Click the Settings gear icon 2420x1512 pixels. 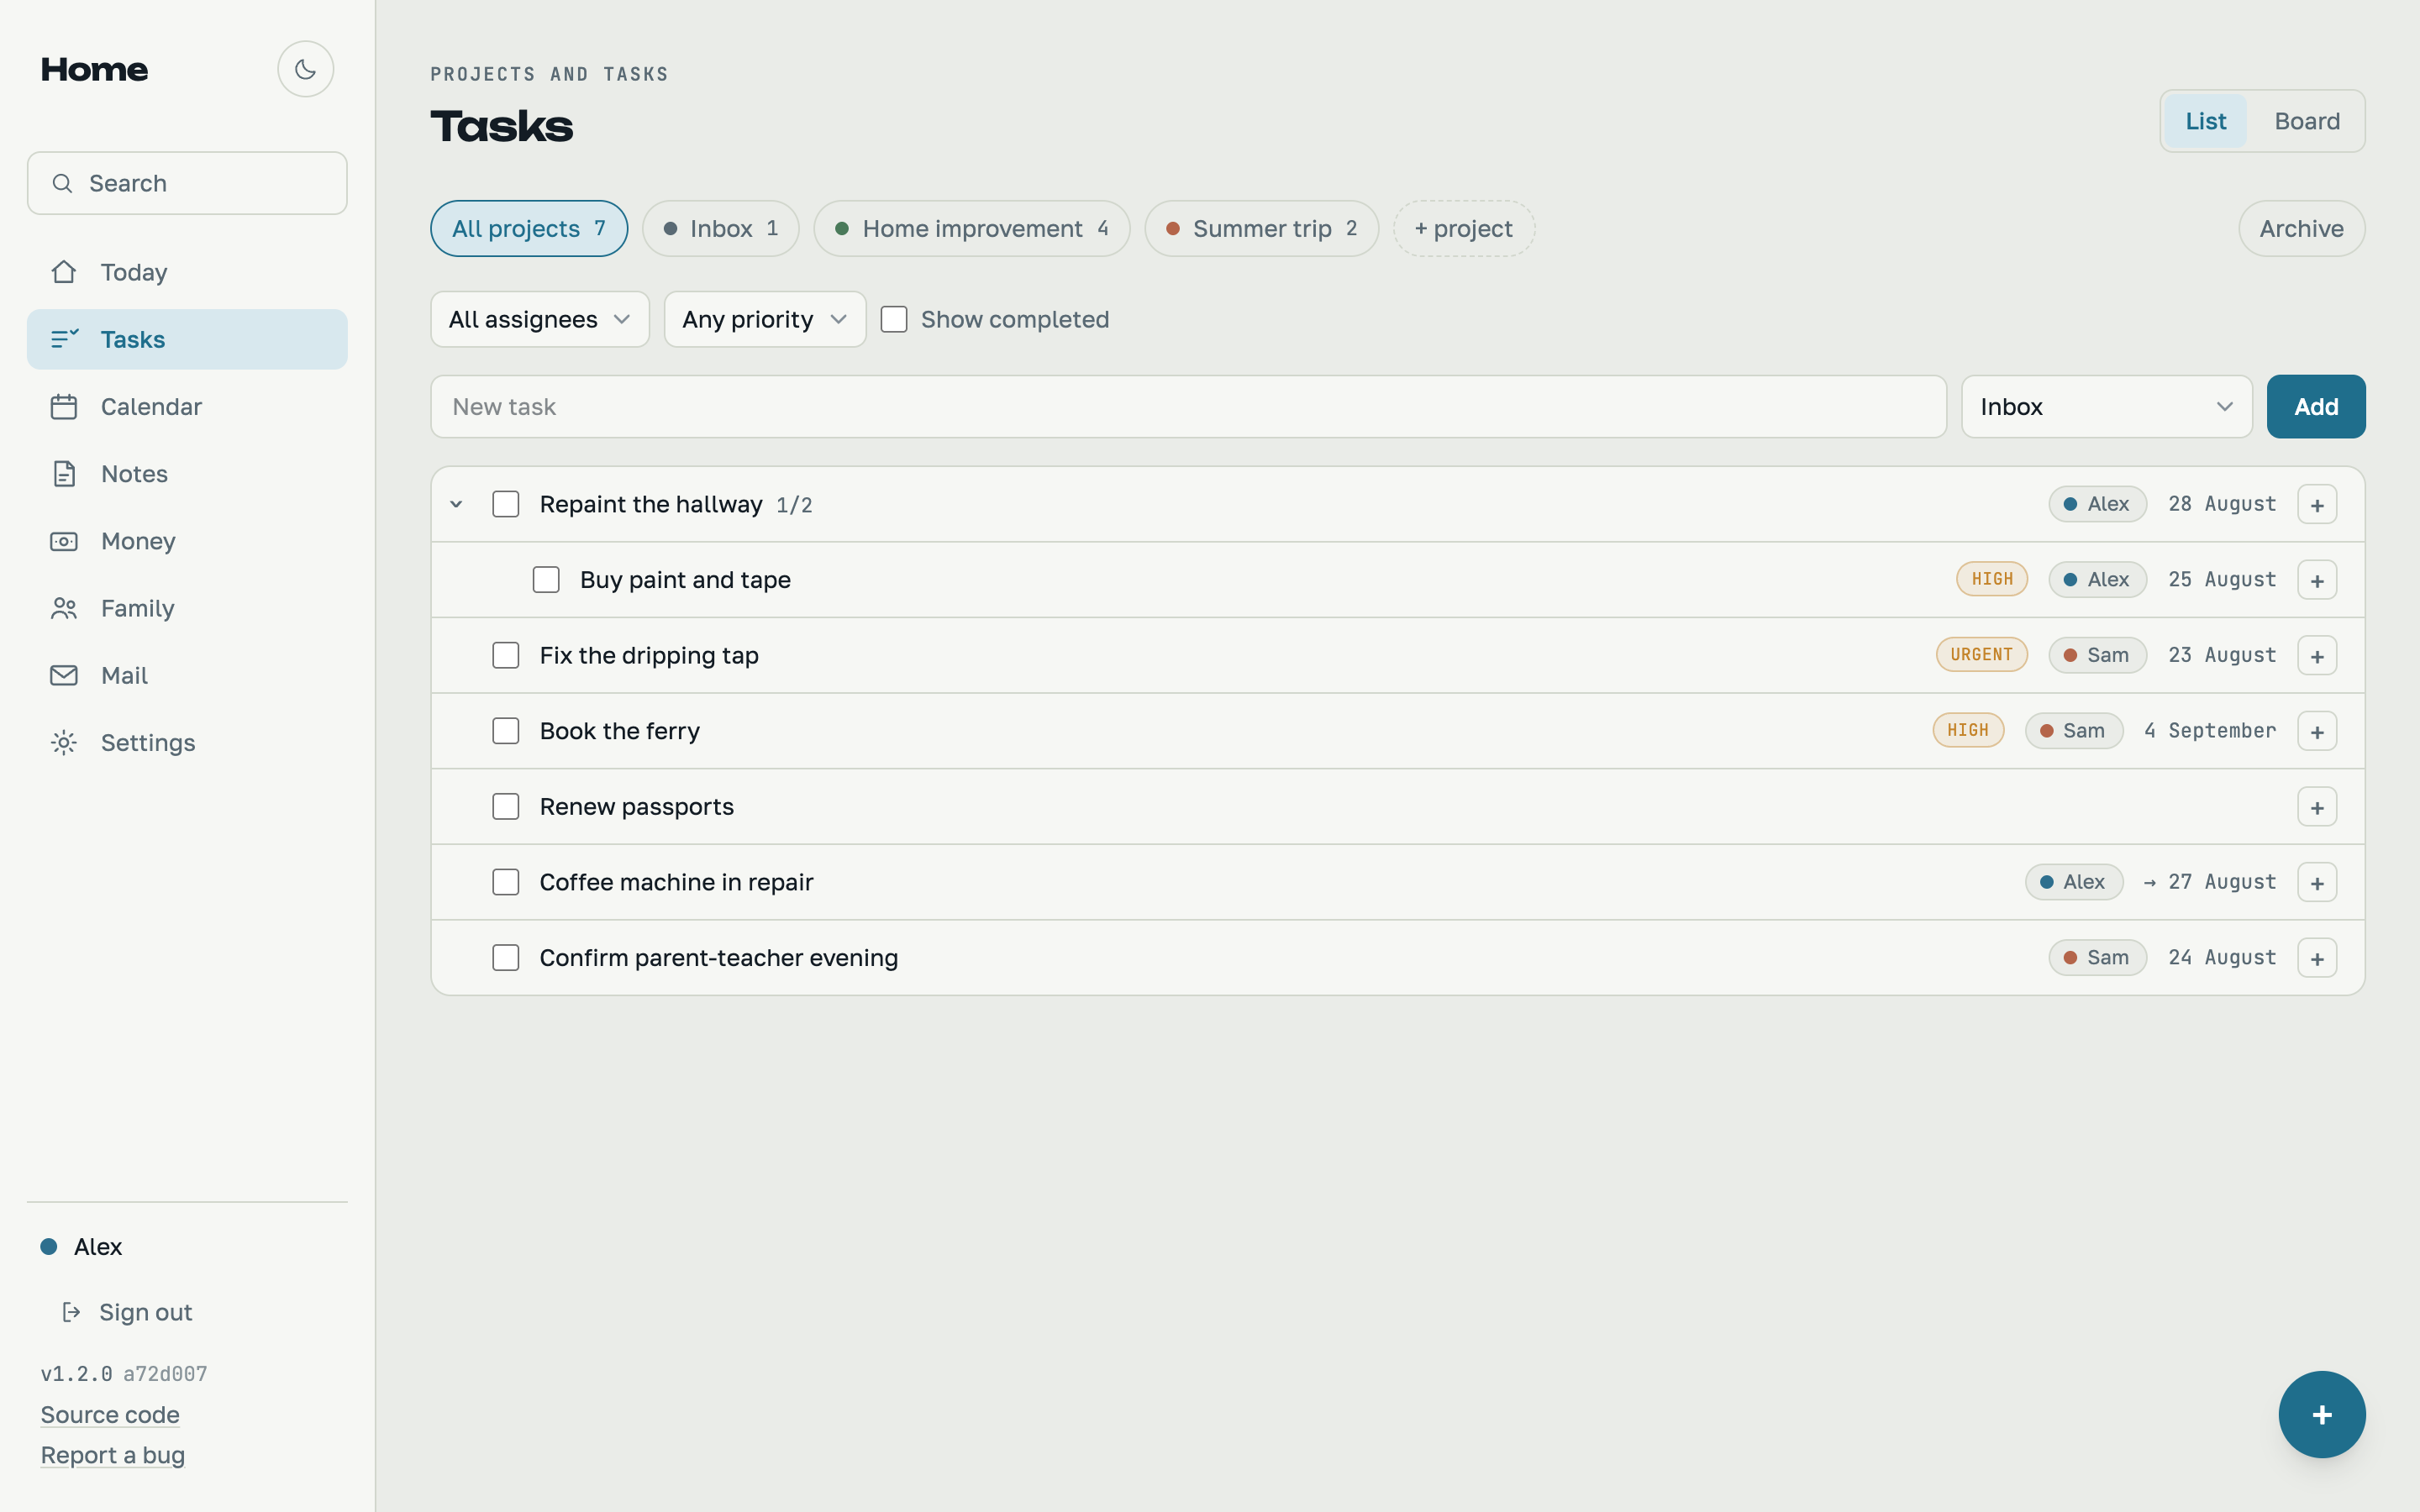point(64,742)
